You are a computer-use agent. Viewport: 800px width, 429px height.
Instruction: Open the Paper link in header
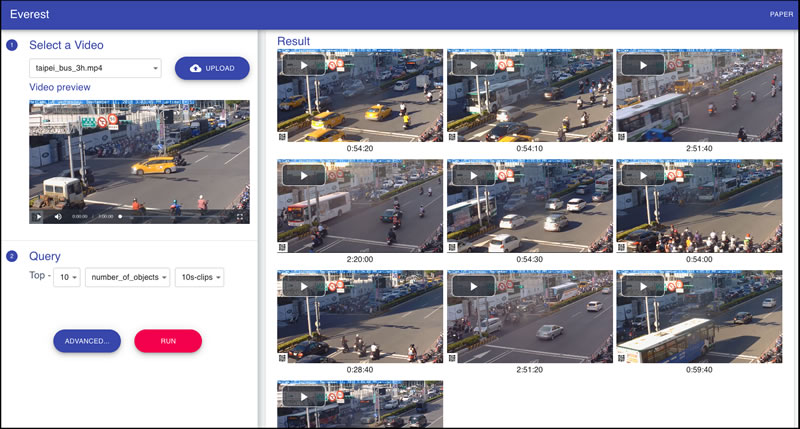781,14
